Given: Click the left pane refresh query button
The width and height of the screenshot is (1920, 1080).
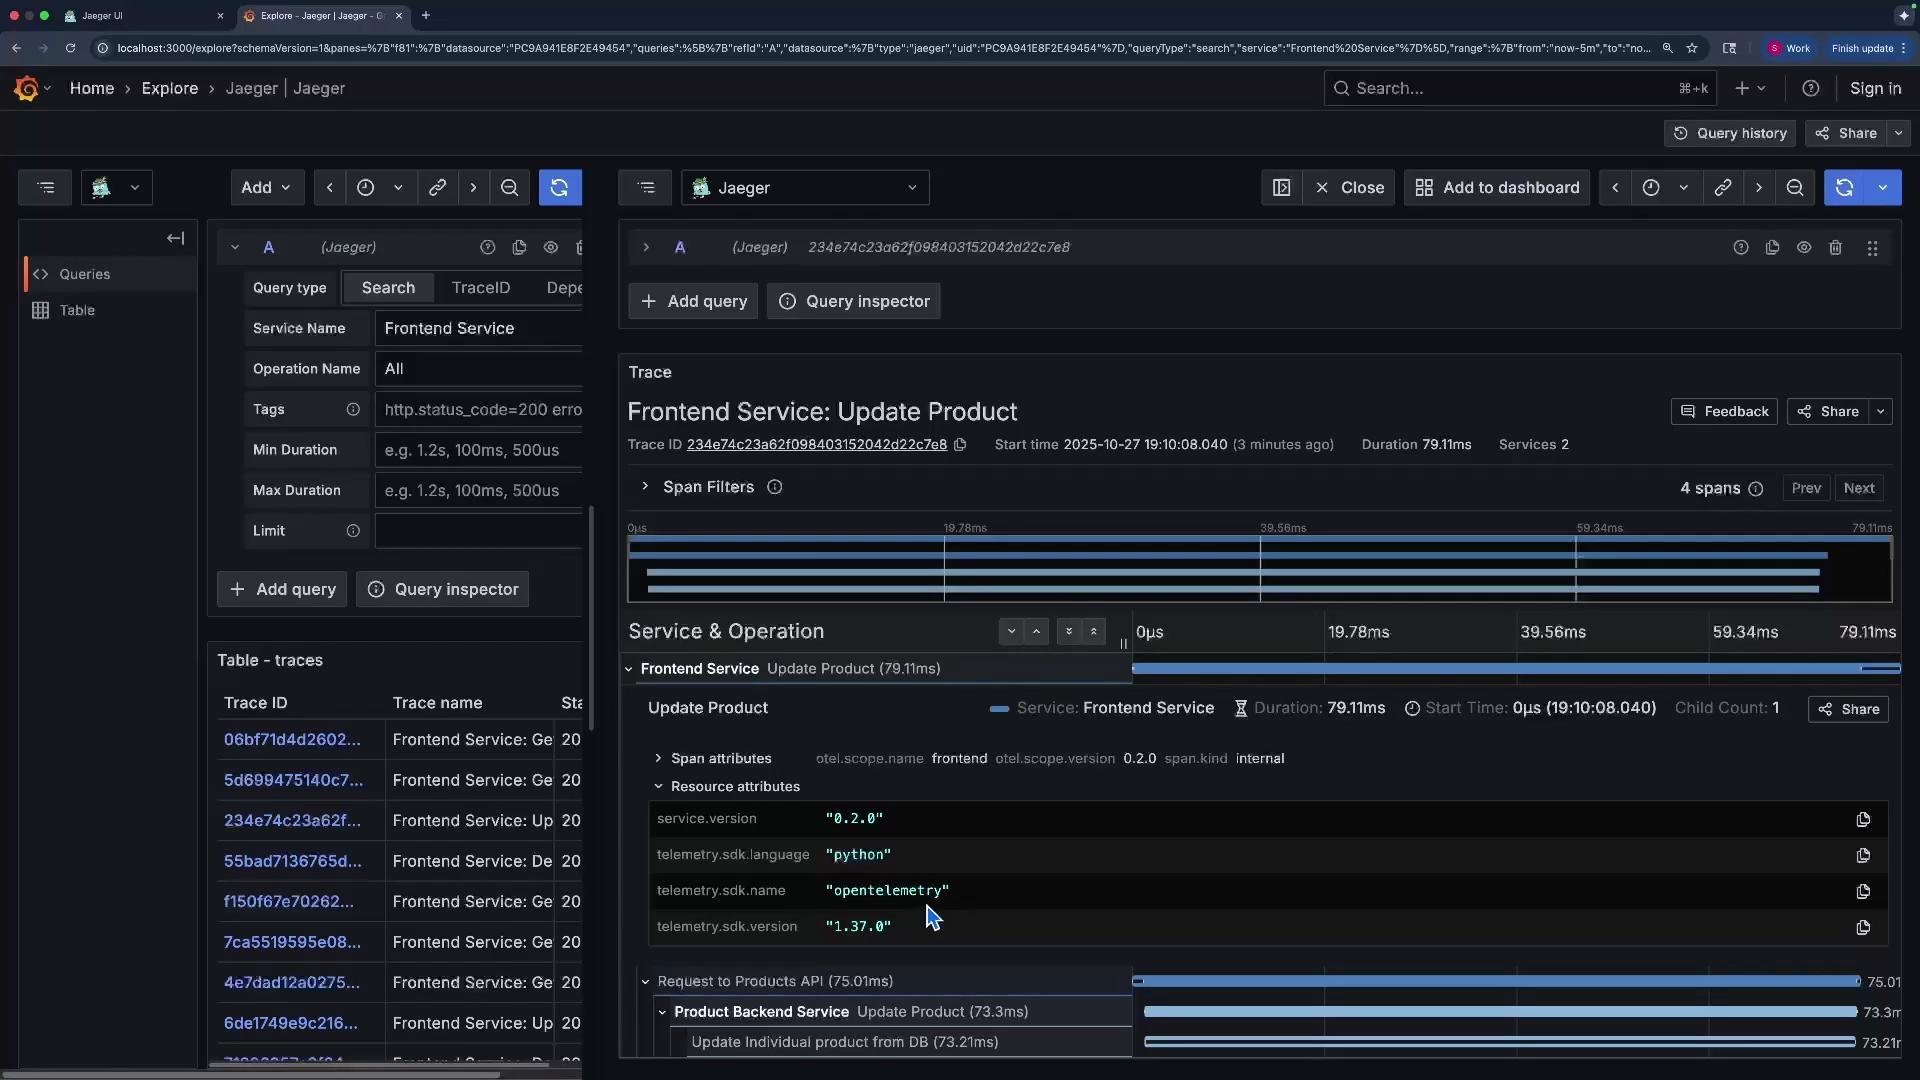Looking at the screenshot, I should pos(560,187).
